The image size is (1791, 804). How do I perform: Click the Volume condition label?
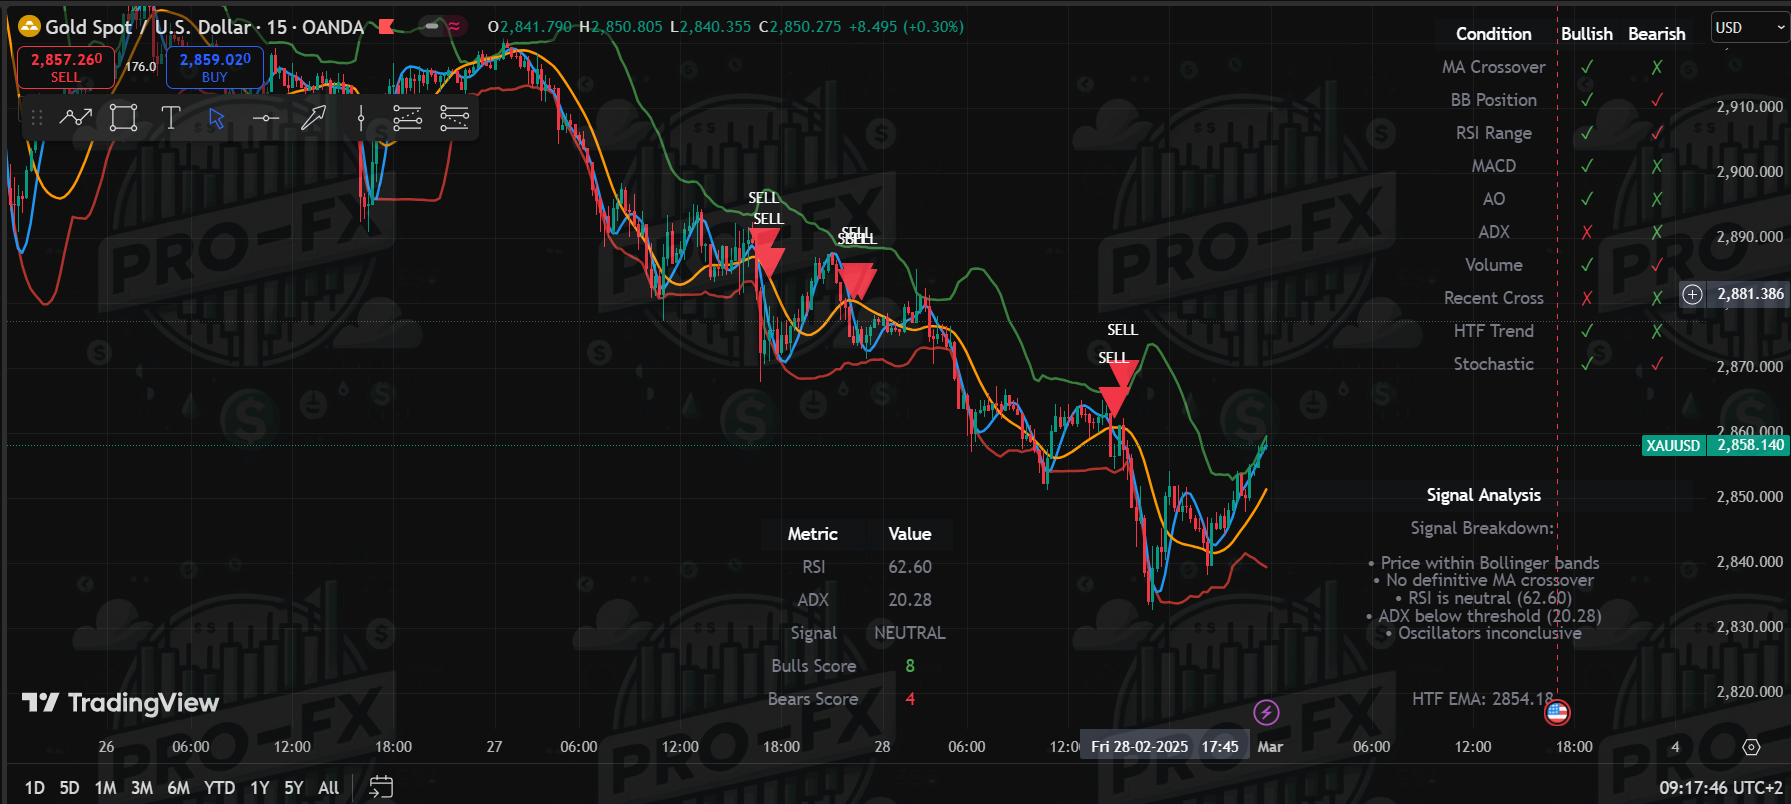click(1493, 265)
